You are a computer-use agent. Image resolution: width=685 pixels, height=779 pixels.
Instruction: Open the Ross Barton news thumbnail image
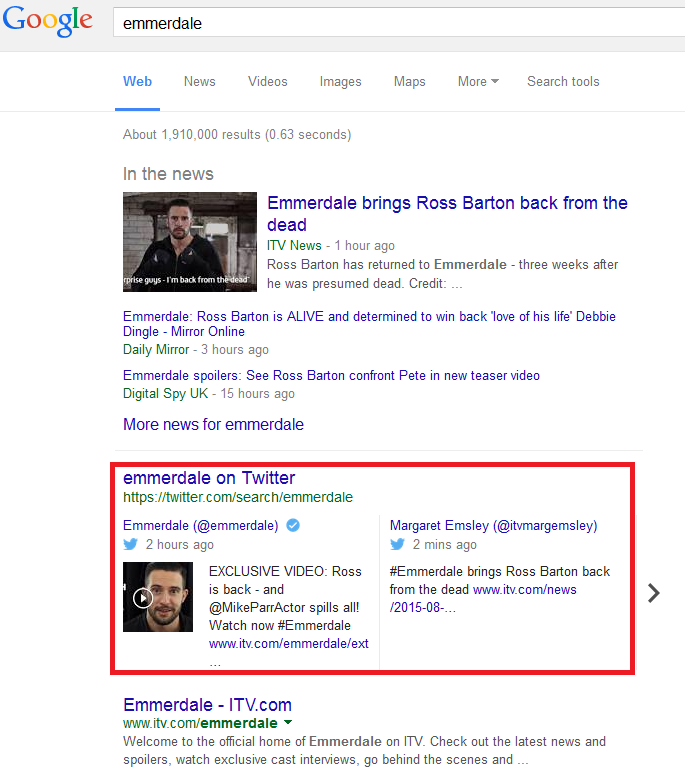tap(190, 242)
